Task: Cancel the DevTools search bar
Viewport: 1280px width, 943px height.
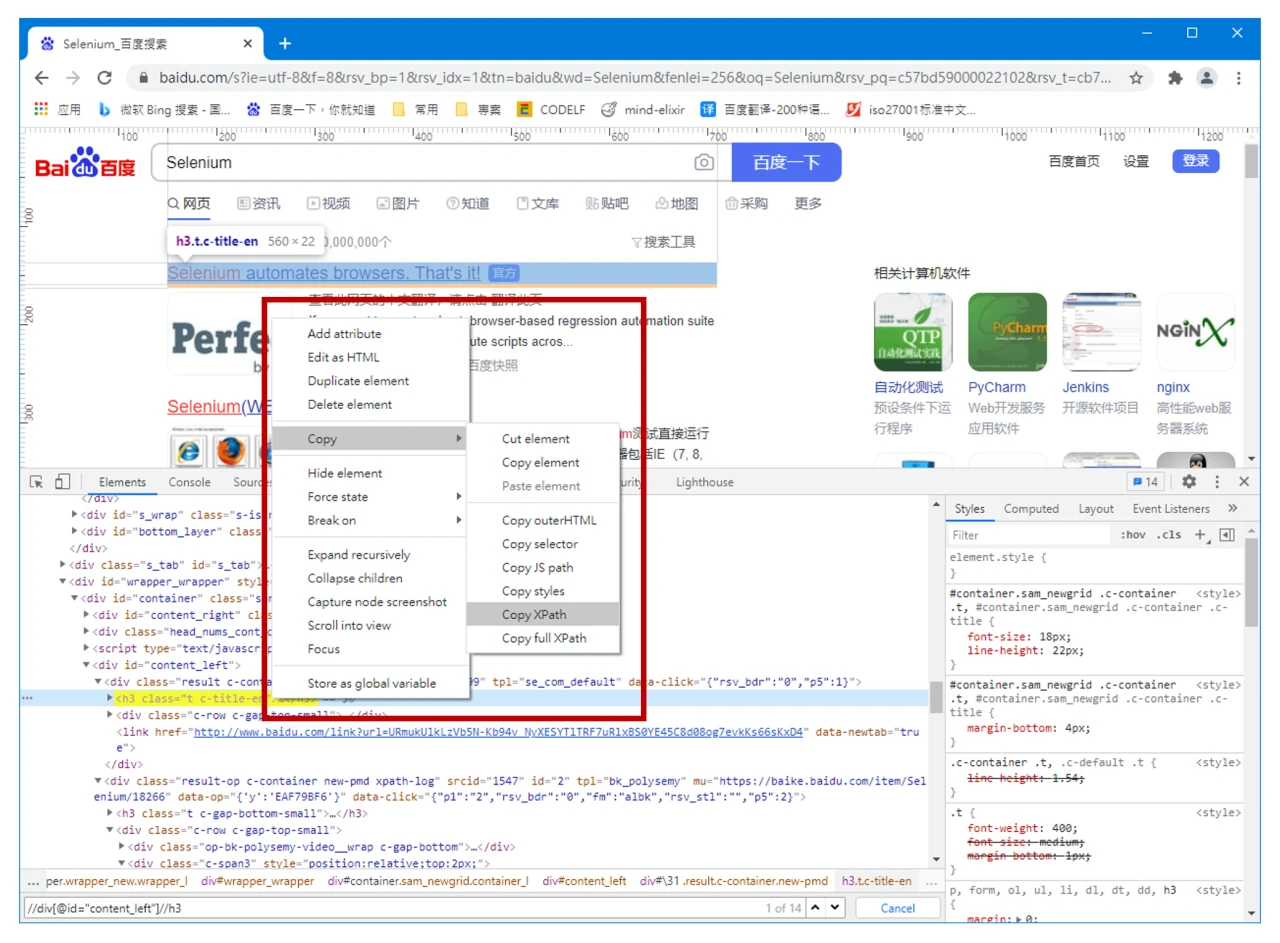Action: pos(898,908)
